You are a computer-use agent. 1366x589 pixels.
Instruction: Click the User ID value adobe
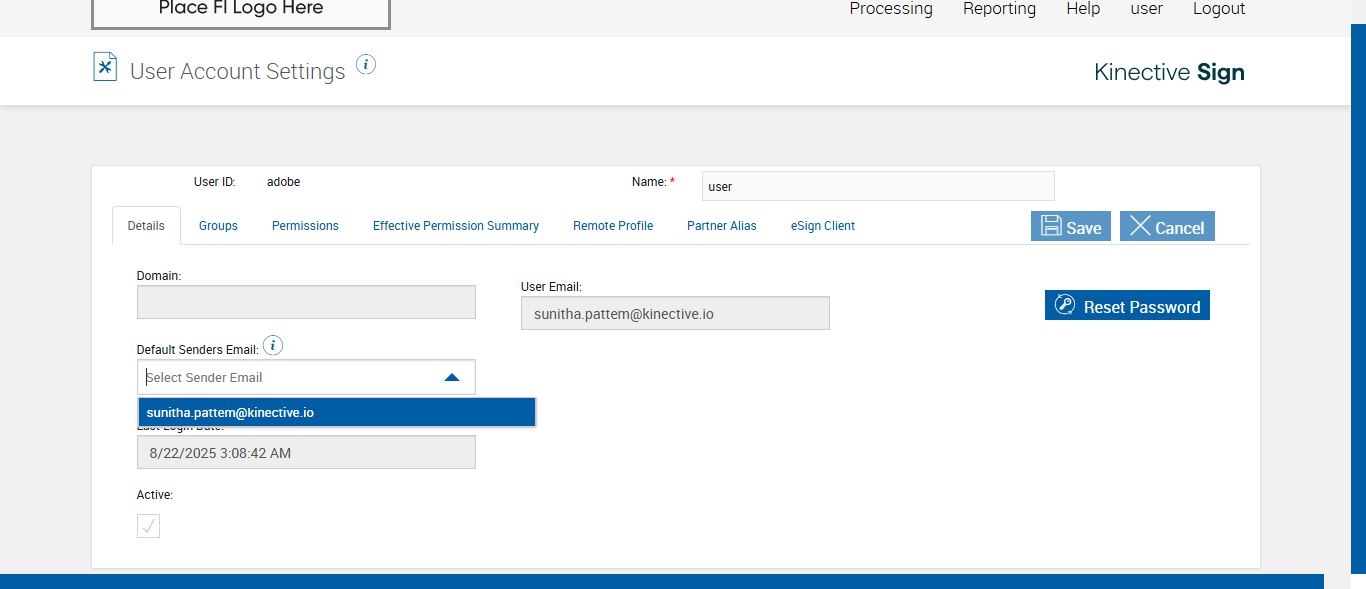click(283, 182)
